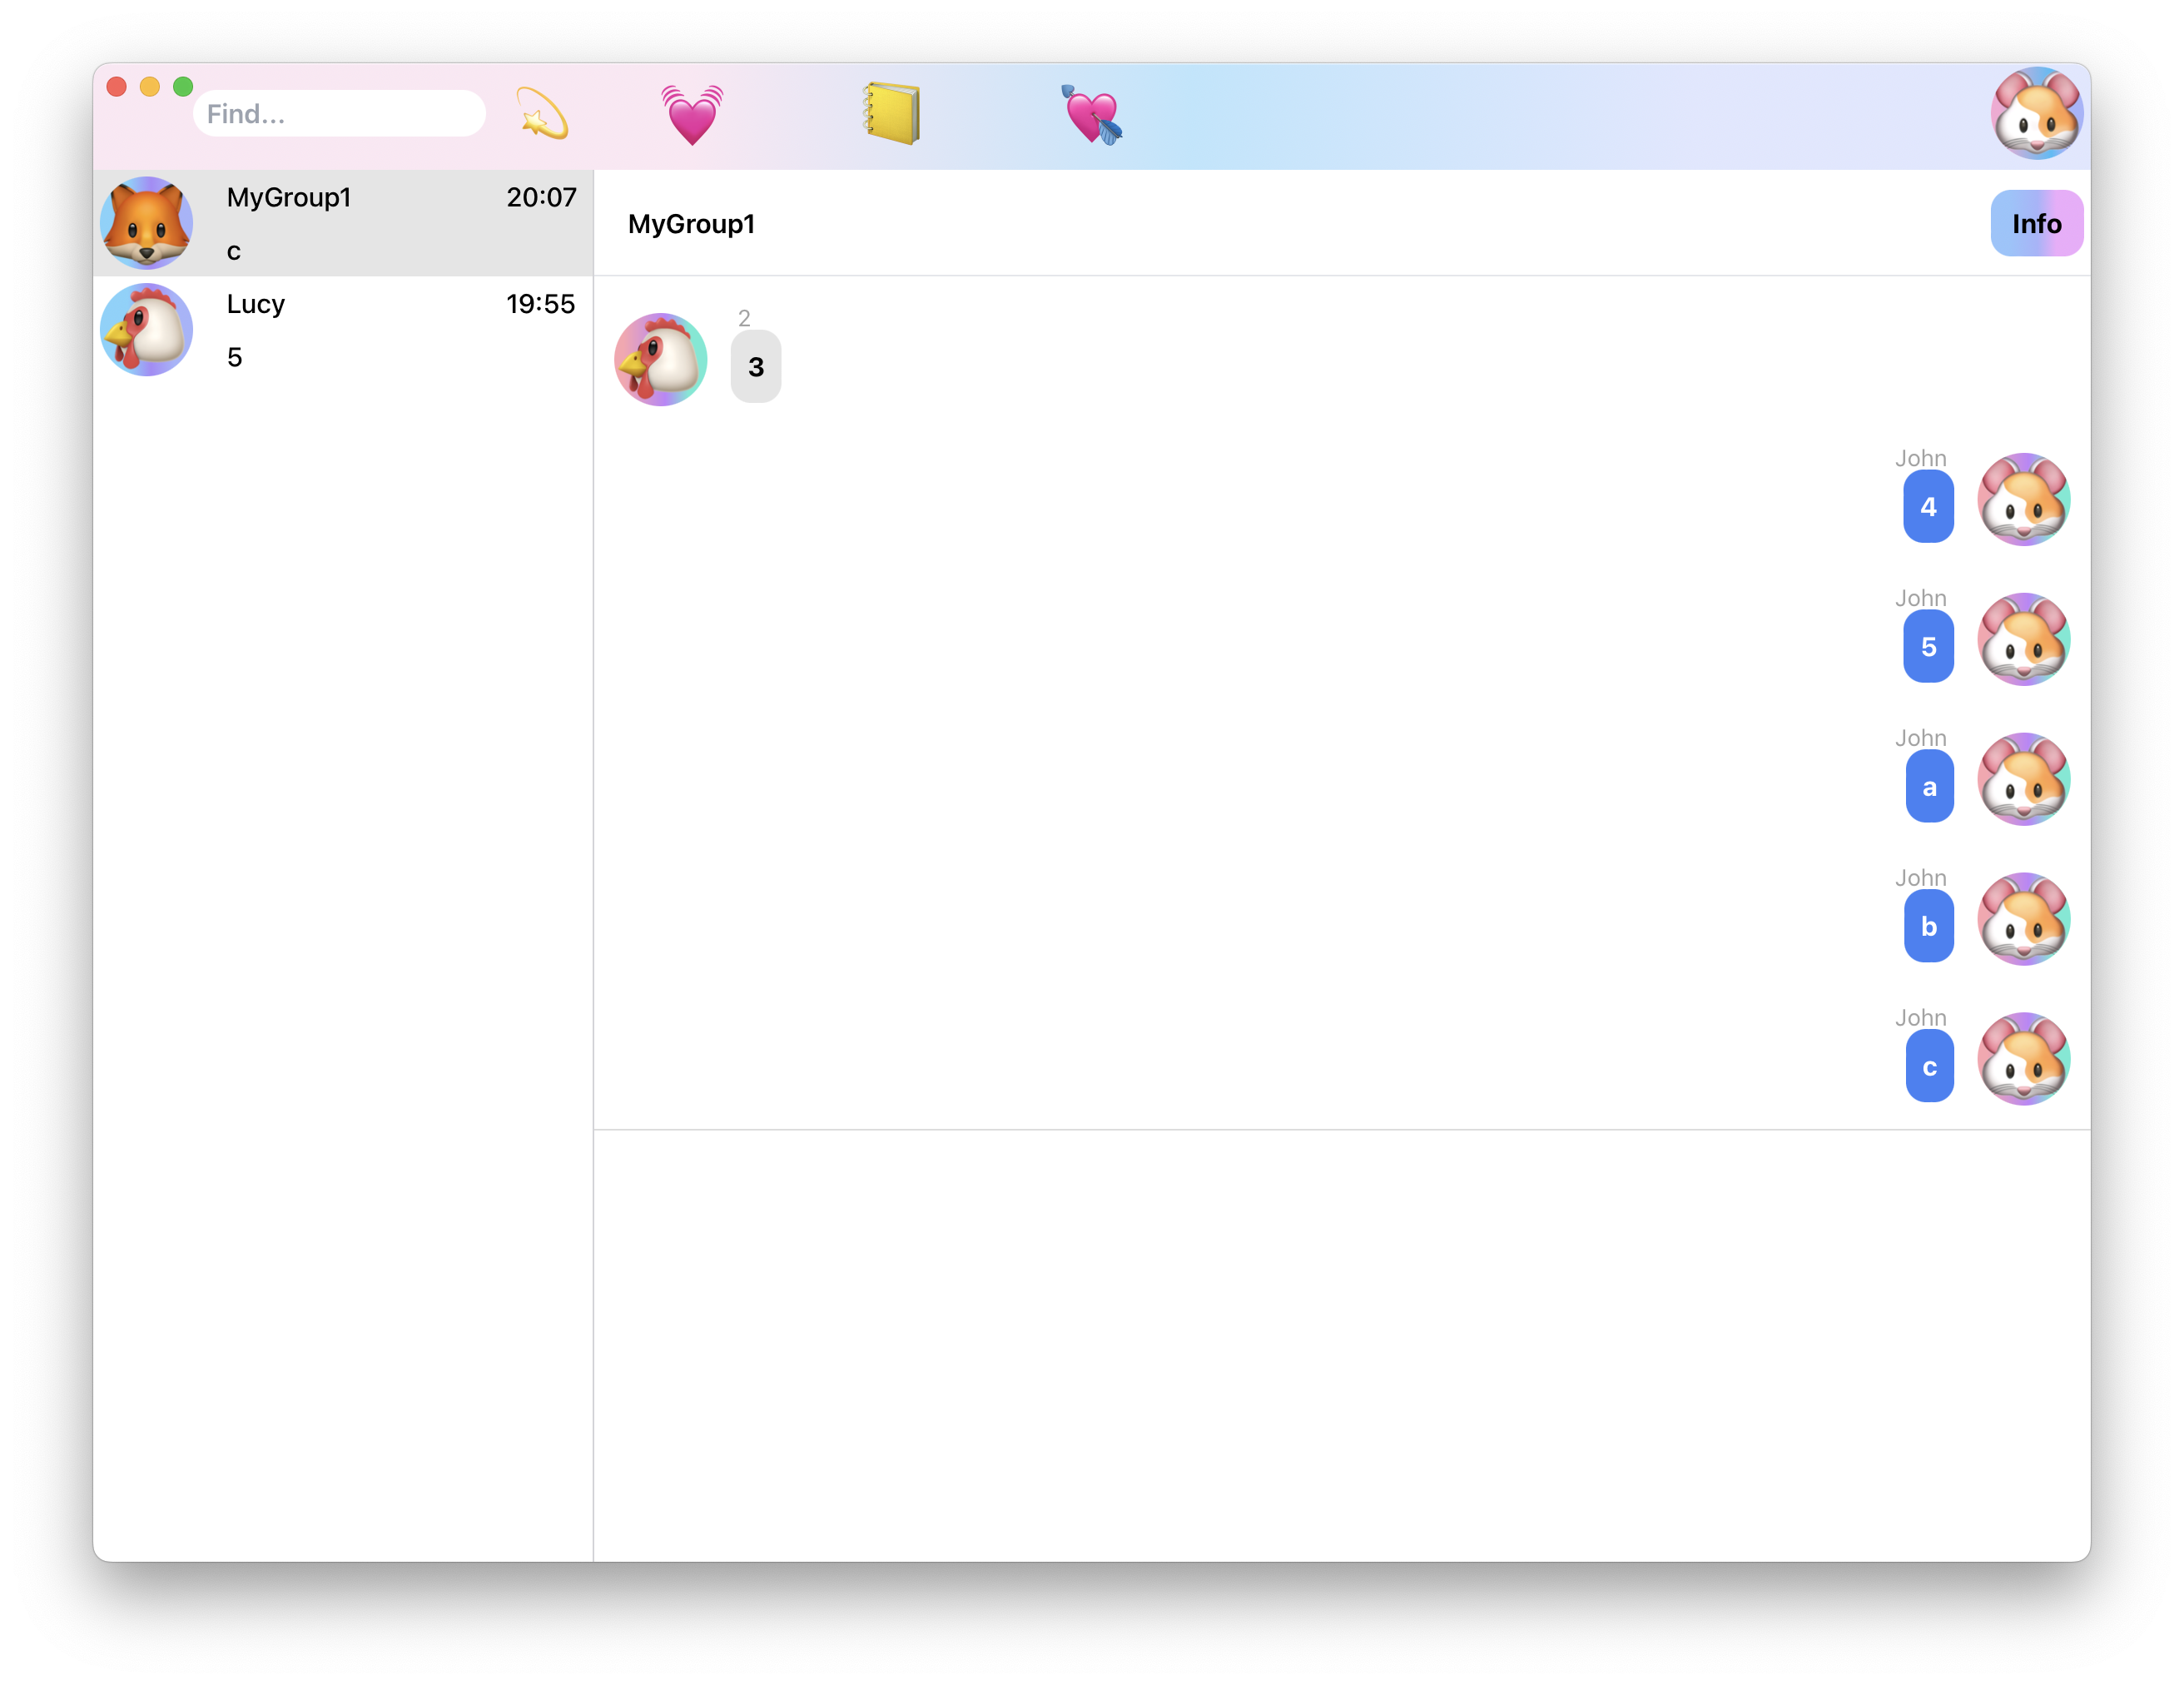Open the yellow notebook icon
The width and height of the screenshot is (2184, 1685).
point(891,114)
